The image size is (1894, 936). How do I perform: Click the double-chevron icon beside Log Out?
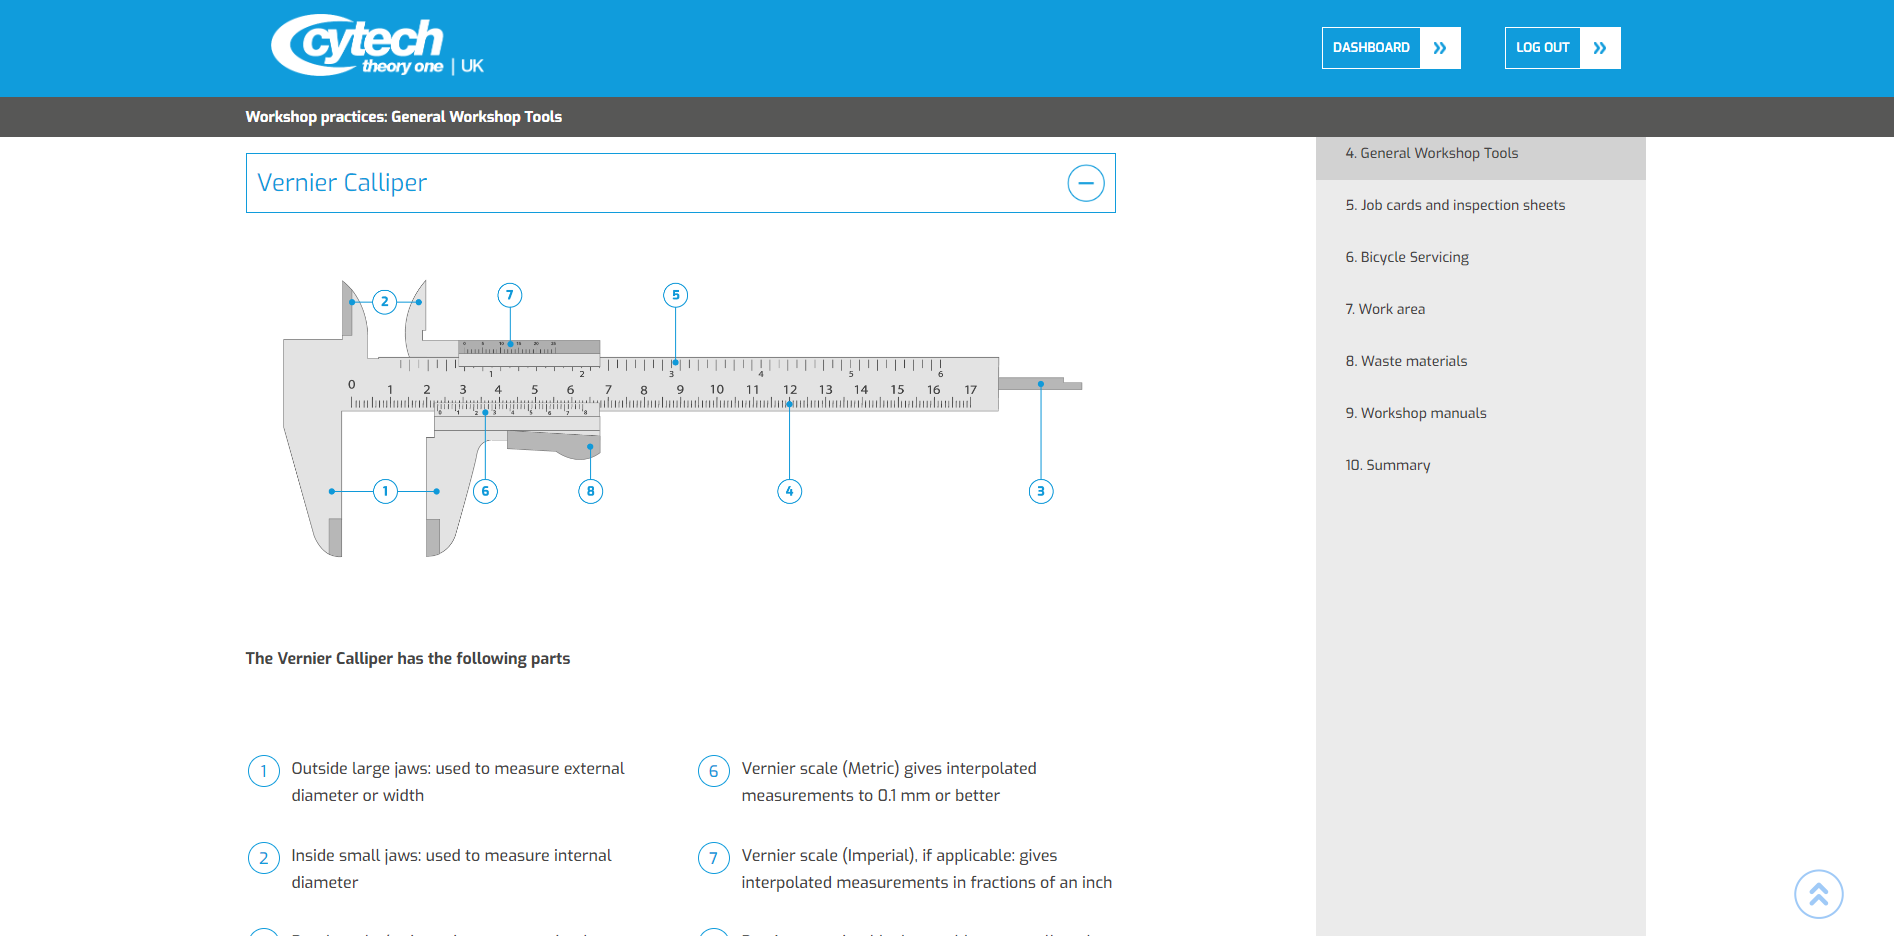[x=1600, y=48]
